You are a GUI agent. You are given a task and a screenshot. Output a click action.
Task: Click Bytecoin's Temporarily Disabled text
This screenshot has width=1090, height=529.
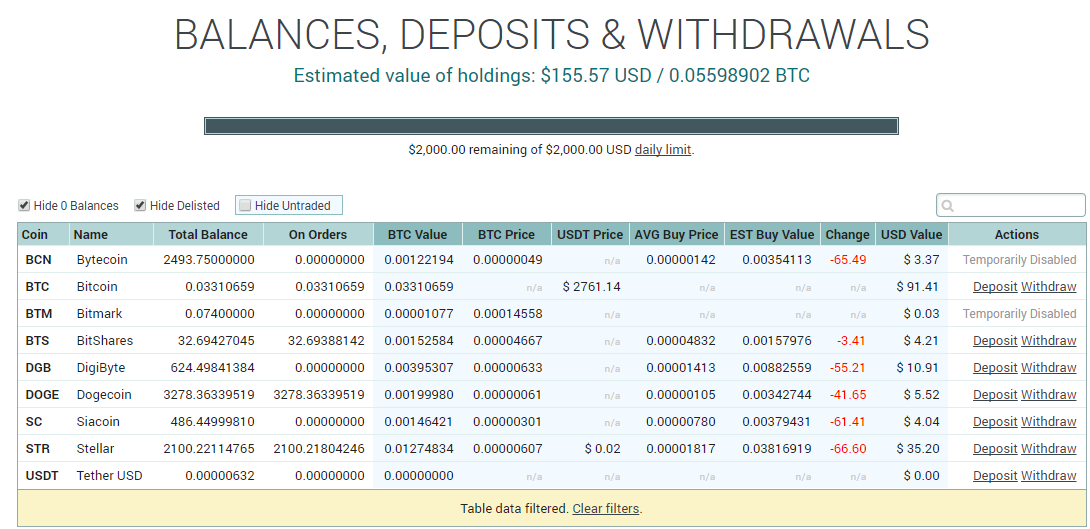pos(1019,259)
